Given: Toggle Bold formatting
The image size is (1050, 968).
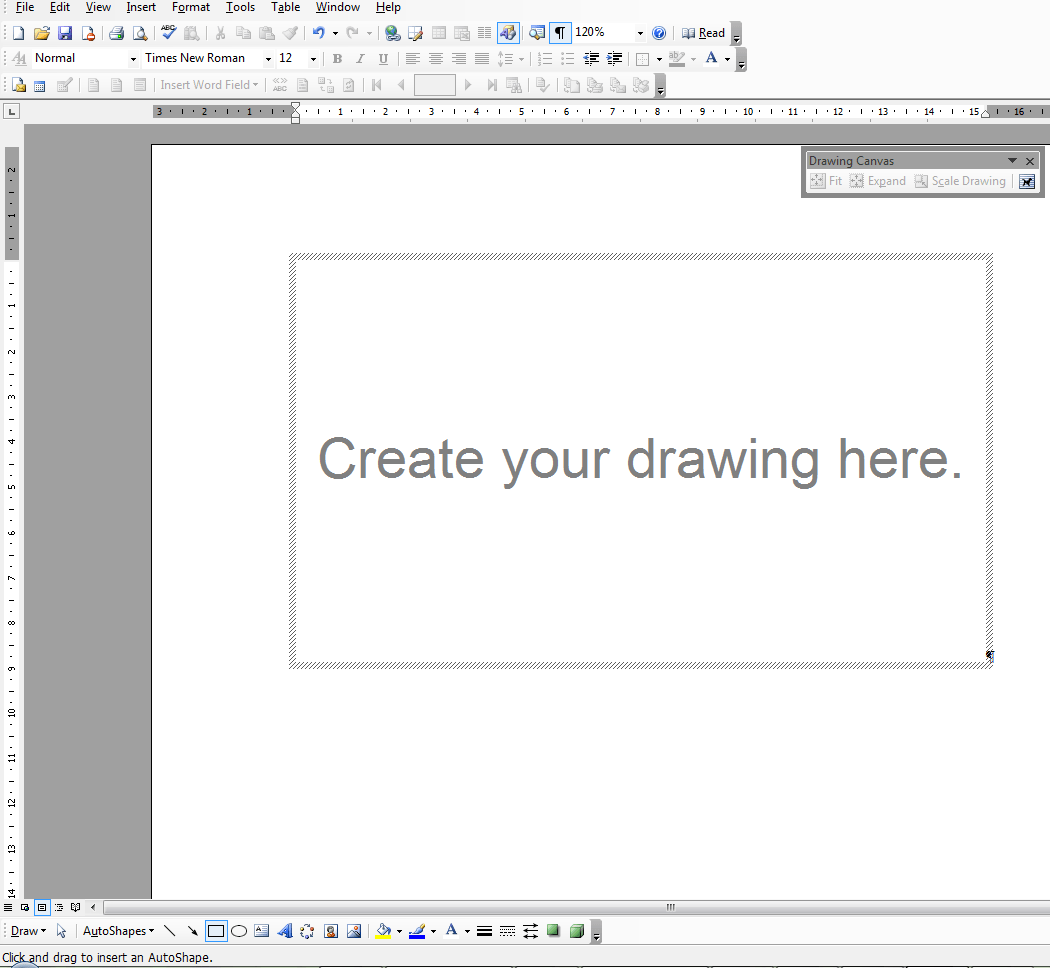Looking at the screenshot, I should [338, 59].
